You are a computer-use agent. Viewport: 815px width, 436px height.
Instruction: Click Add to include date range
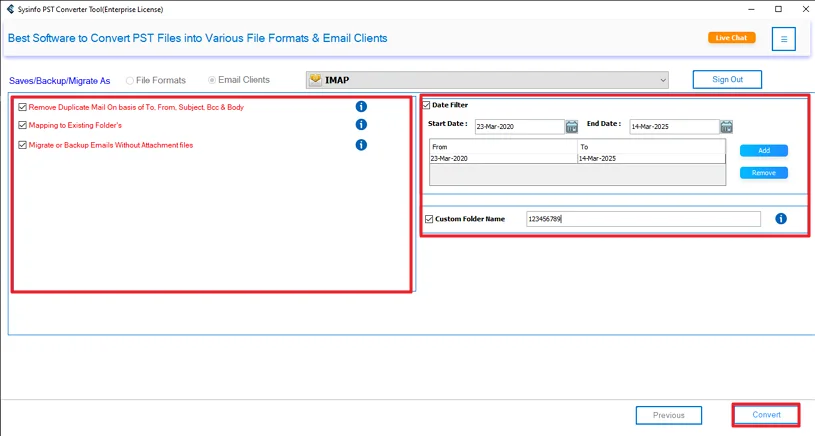[764, 151]
